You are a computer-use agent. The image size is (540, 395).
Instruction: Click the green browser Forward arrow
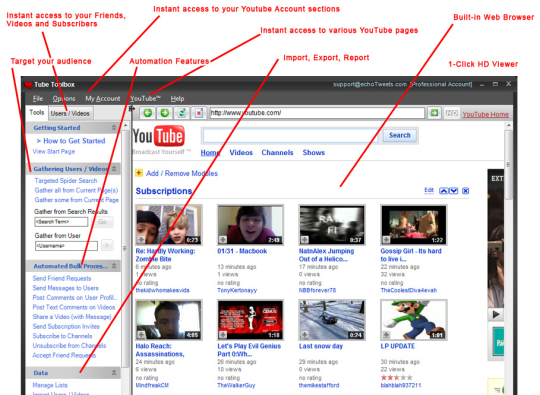click(165, 113)
